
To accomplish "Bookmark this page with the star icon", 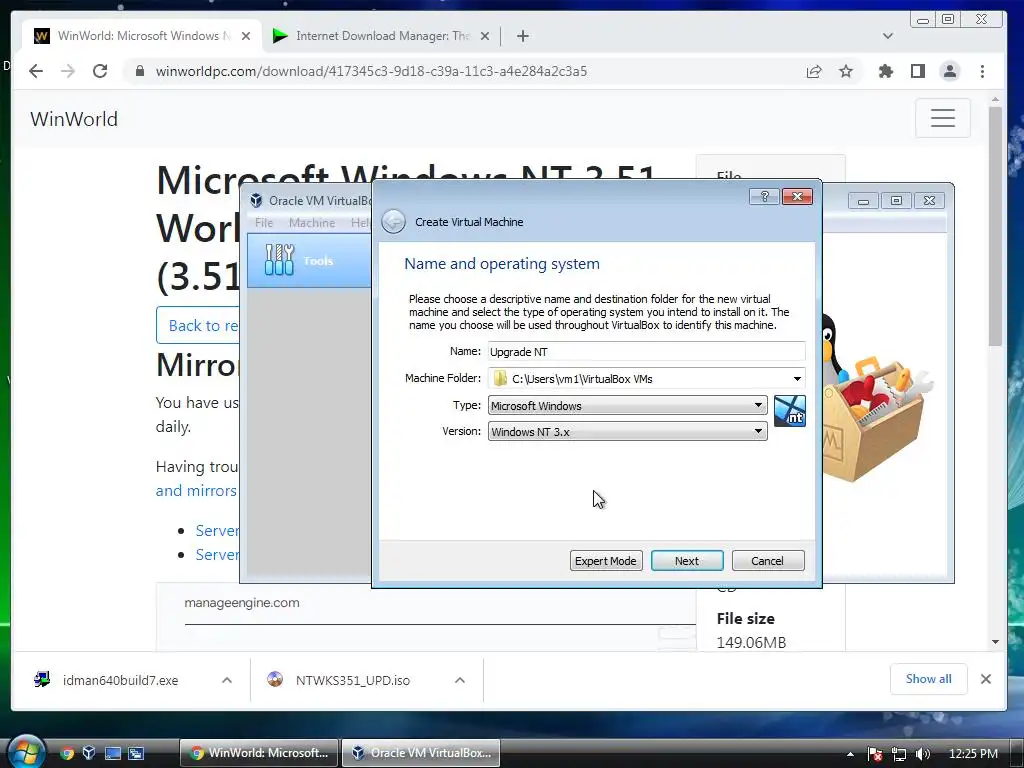I will pyautogui.click(x=846, y=71).
